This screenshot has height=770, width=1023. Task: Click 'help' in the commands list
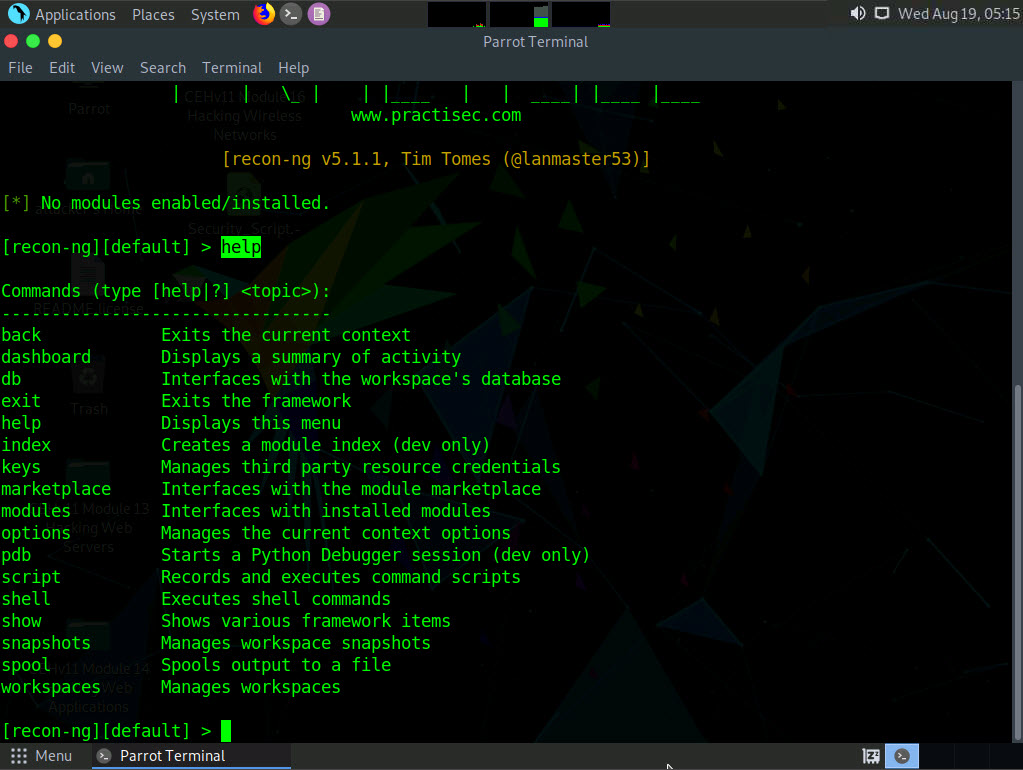pyautogui.click(x=21, y=424)
